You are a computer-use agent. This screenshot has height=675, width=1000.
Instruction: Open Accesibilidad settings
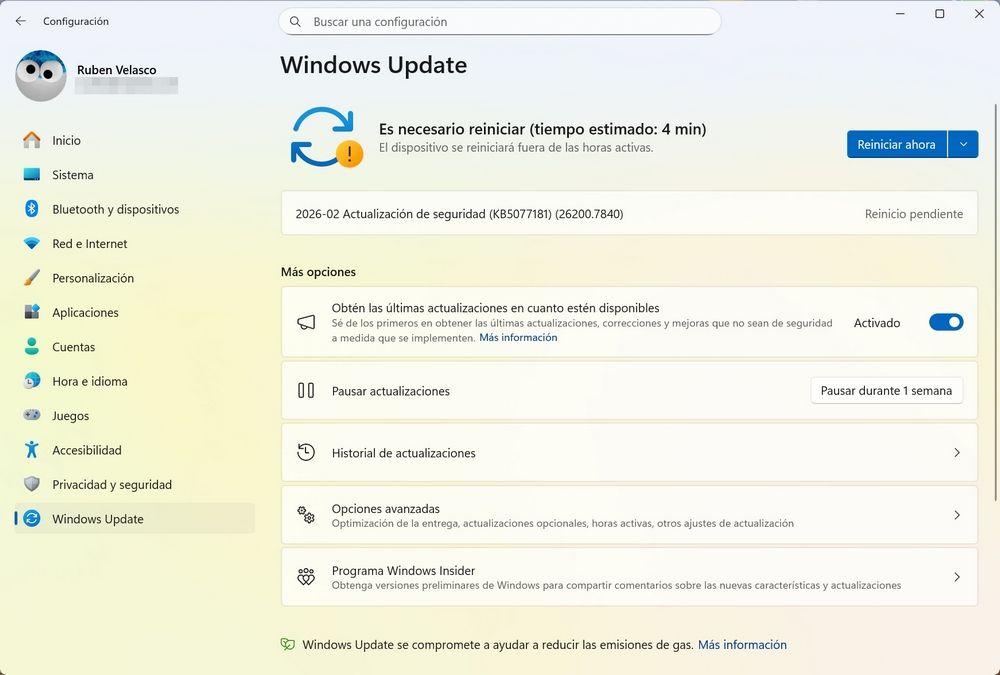(85, 450)
